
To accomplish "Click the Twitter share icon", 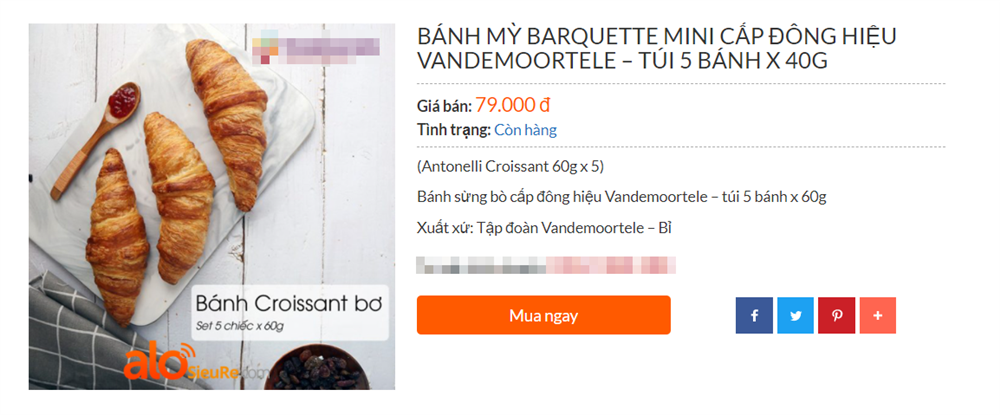I will 796,315.
